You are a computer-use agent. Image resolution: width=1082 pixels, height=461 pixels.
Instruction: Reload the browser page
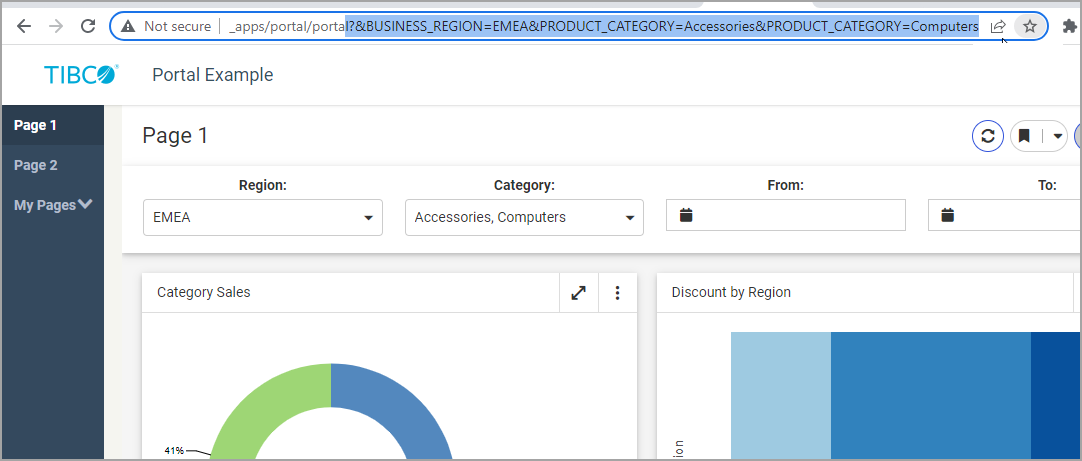point(88,26)
